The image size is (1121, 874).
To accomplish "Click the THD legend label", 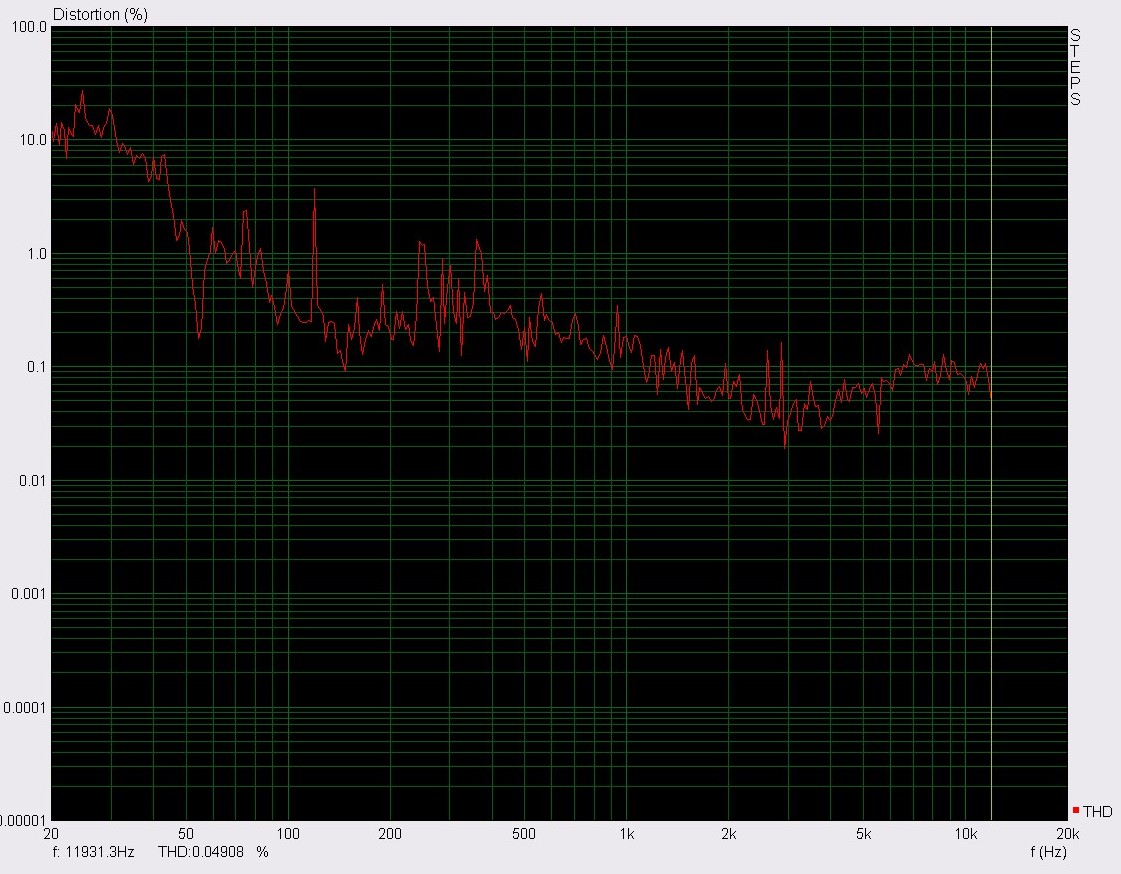I will pos(1098,812).
